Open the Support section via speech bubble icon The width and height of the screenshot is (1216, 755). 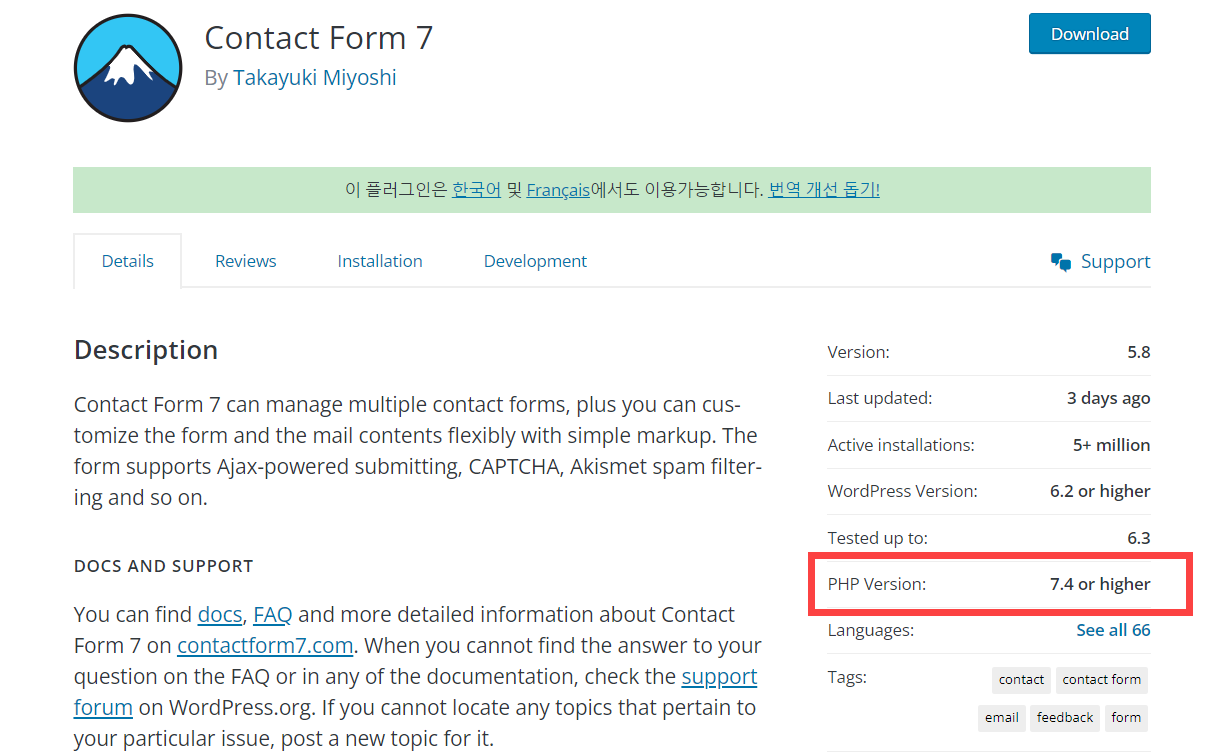tap(1100, 261)
